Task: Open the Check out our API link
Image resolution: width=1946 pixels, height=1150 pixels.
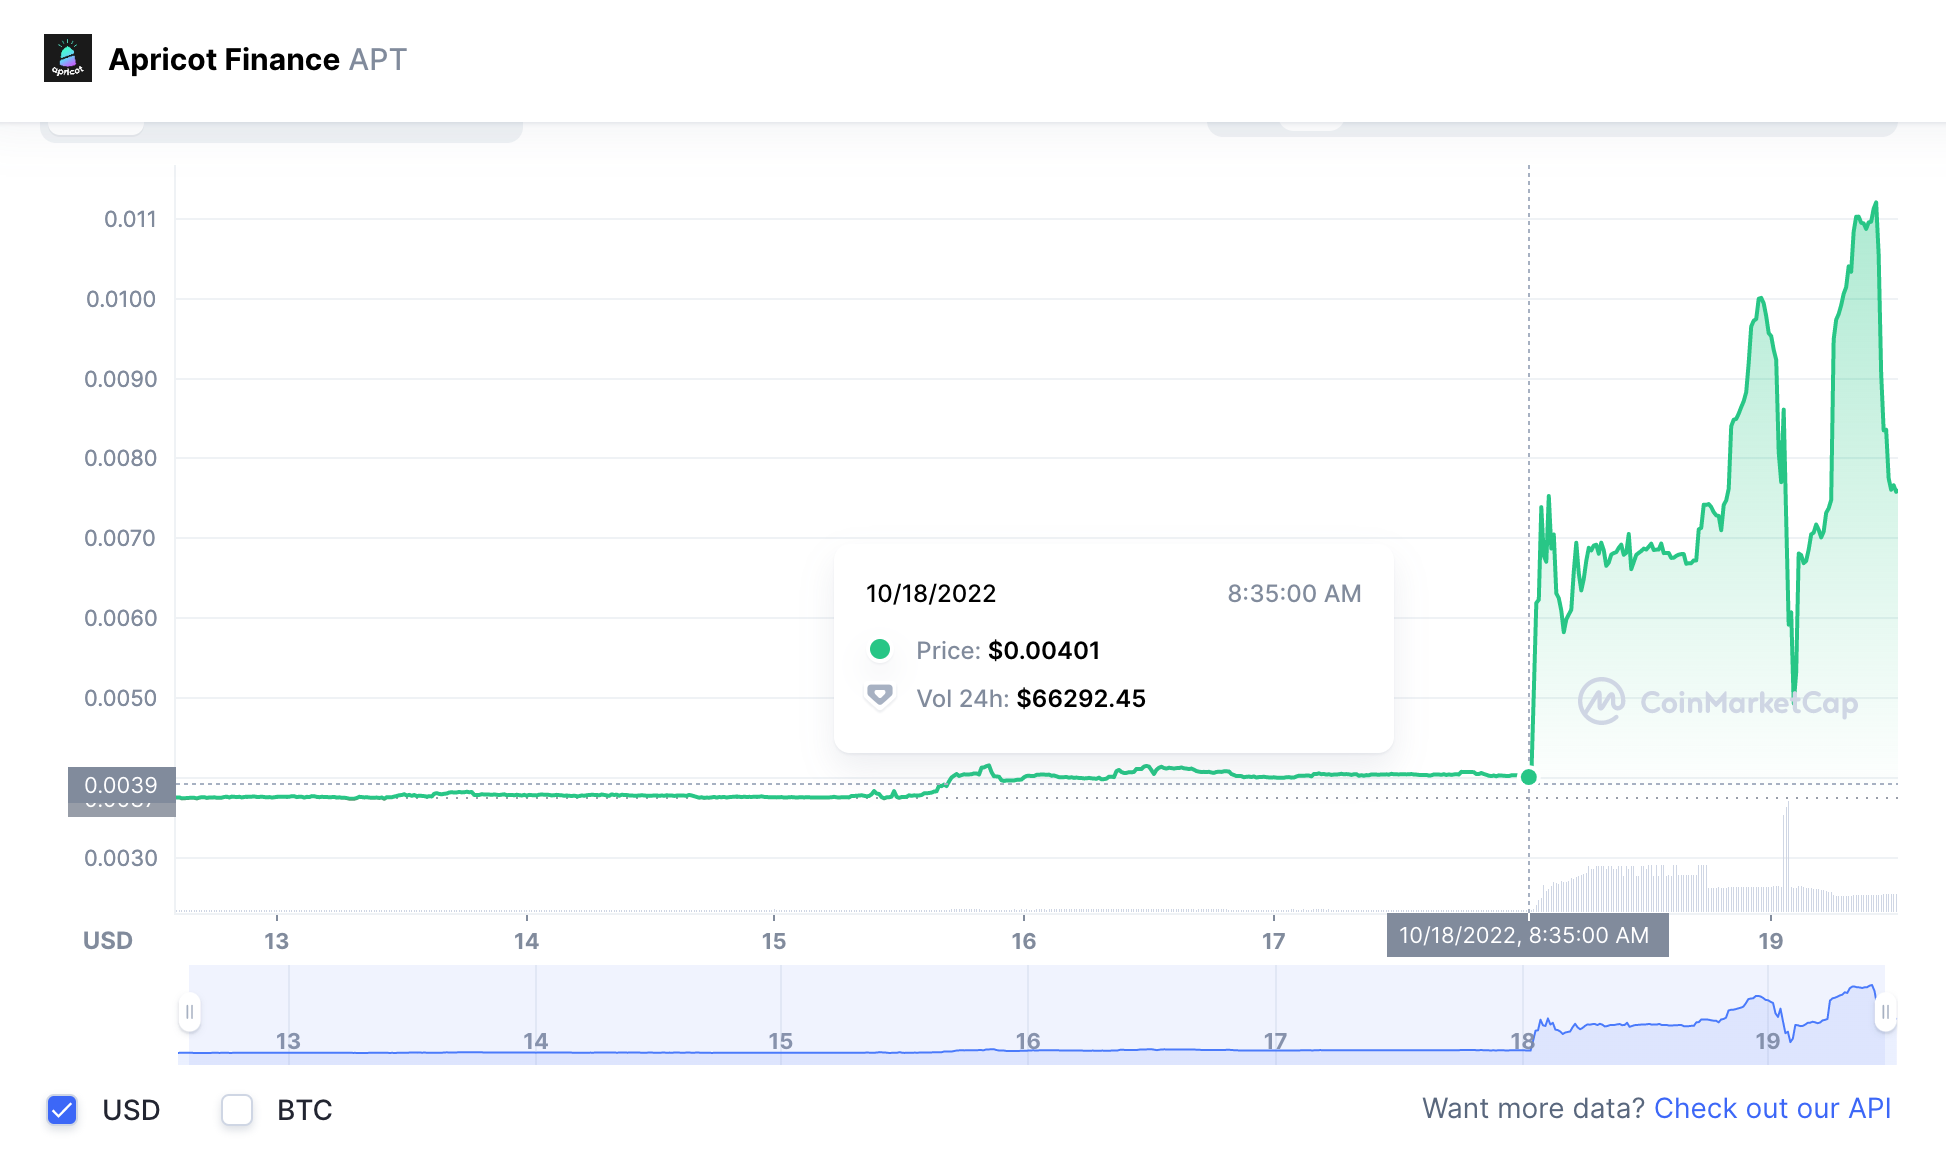Action: click(x=1772, y=1108)
